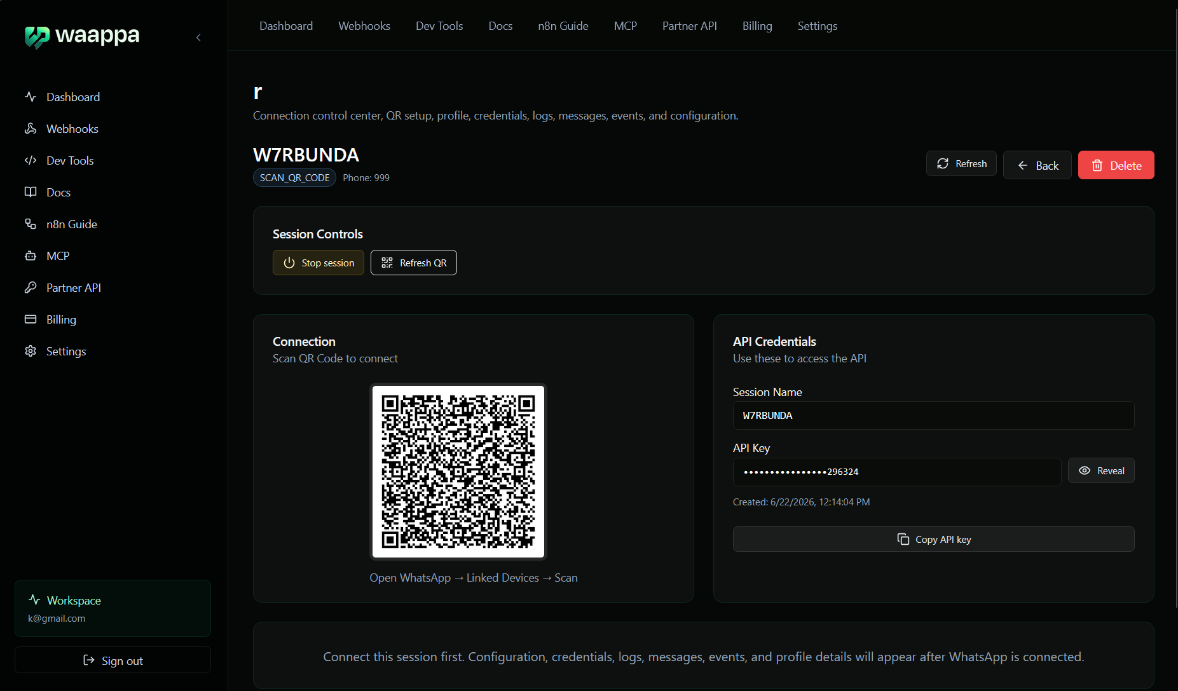Screen dimensions: 1178x691
Task: Click the copy icon on Copy API key
Action: (x=903, y=539)
